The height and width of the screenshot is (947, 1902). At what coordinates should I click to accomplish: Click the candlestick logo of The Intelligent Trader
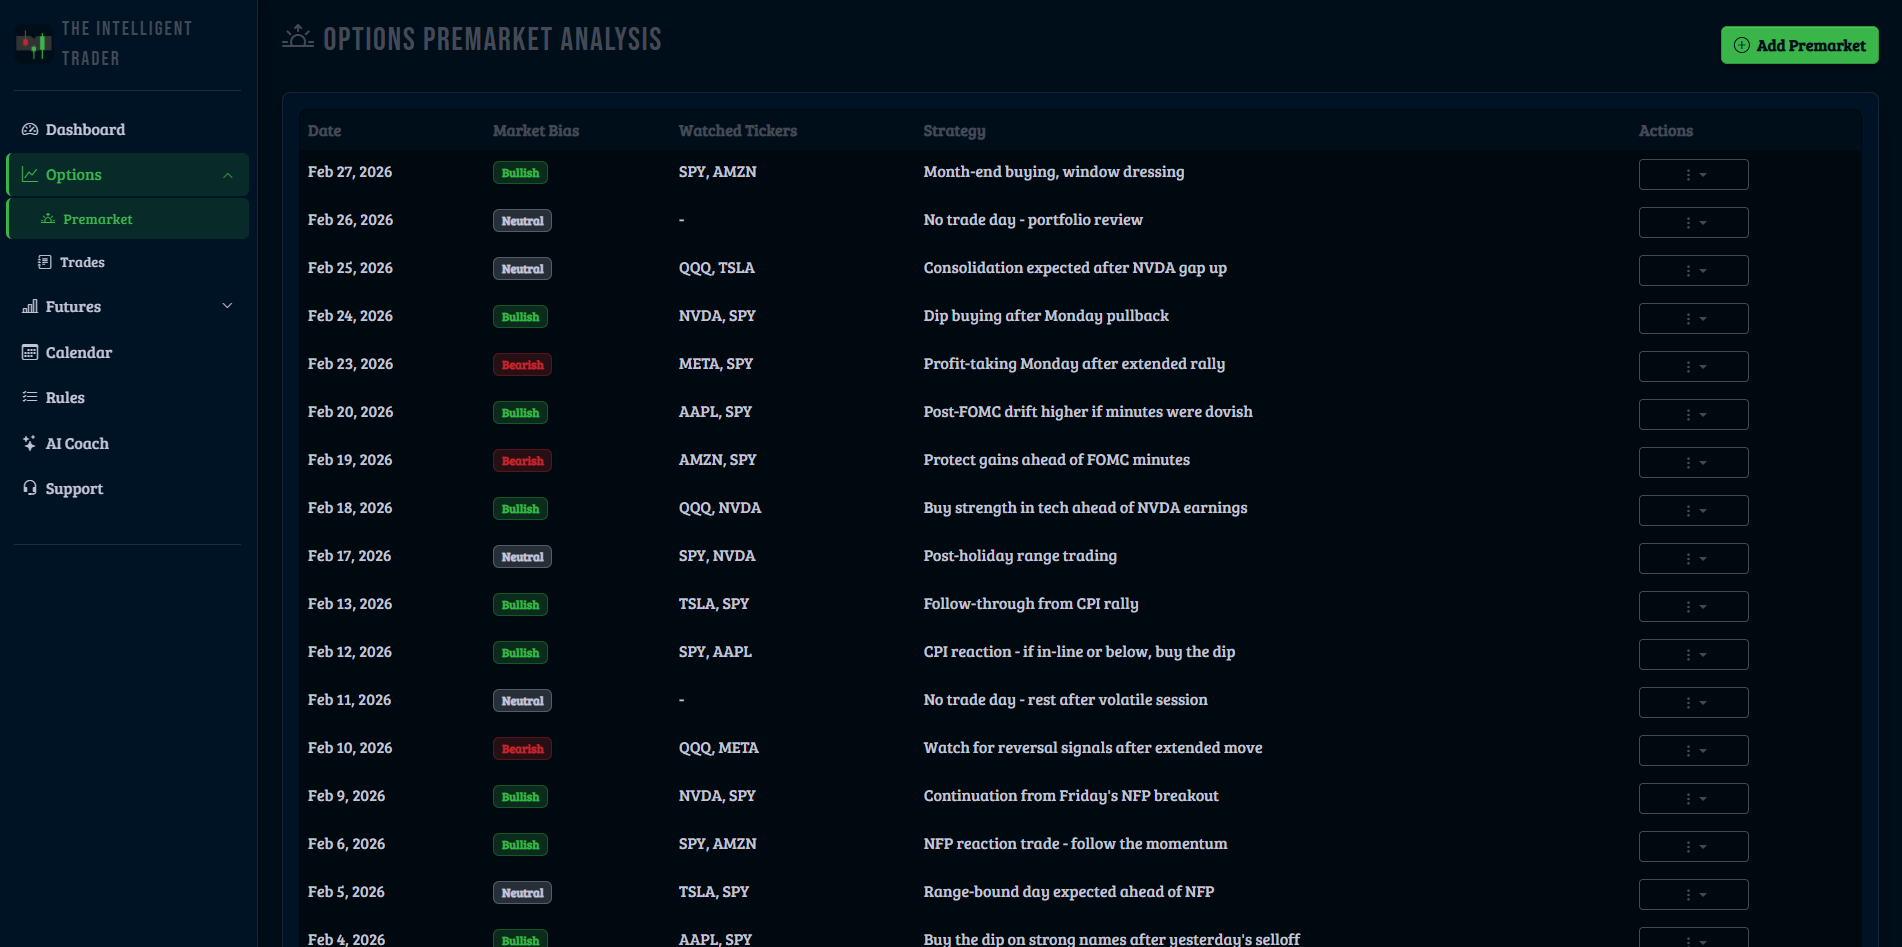[33, 43]
